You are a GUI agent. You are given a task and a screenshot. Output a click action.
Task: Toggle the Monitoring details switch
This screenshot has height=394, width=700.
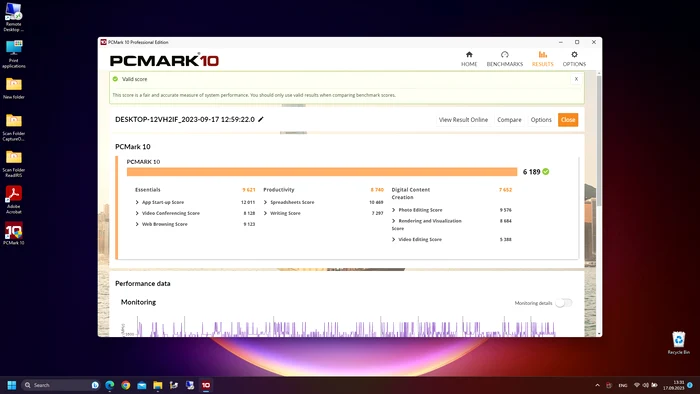[x=563, y=303]
